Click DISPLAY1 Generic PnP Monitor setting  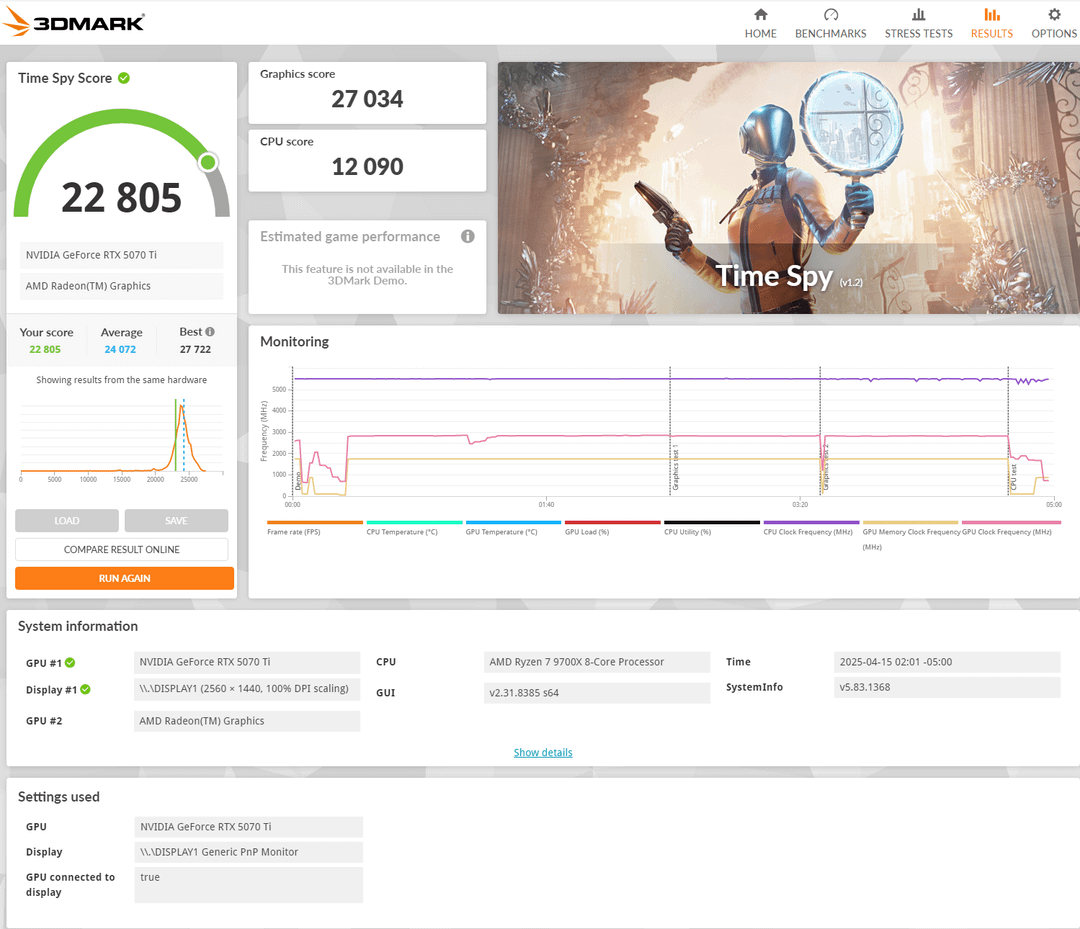pyautogui.click(x=249, y=852)
